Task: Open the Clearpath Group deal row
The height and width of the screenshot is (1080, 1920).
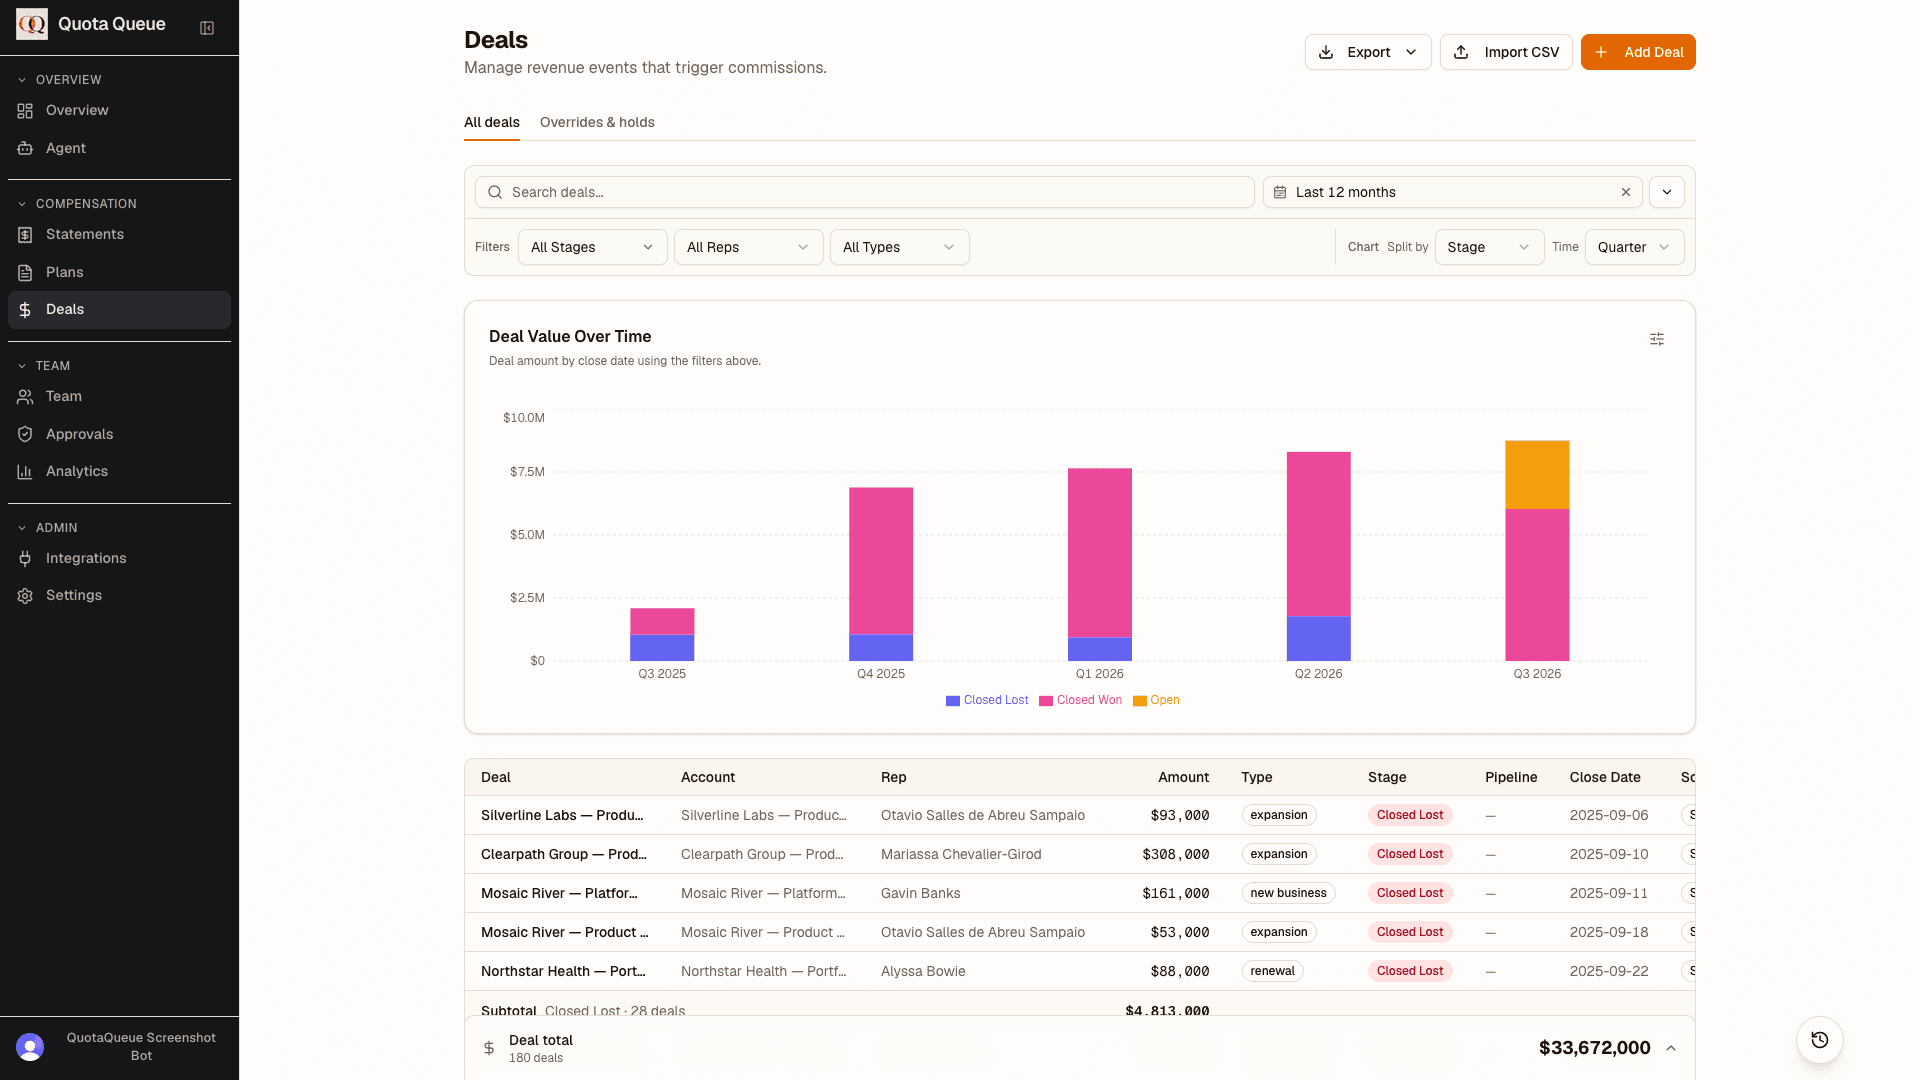Action: point(1080,854)
